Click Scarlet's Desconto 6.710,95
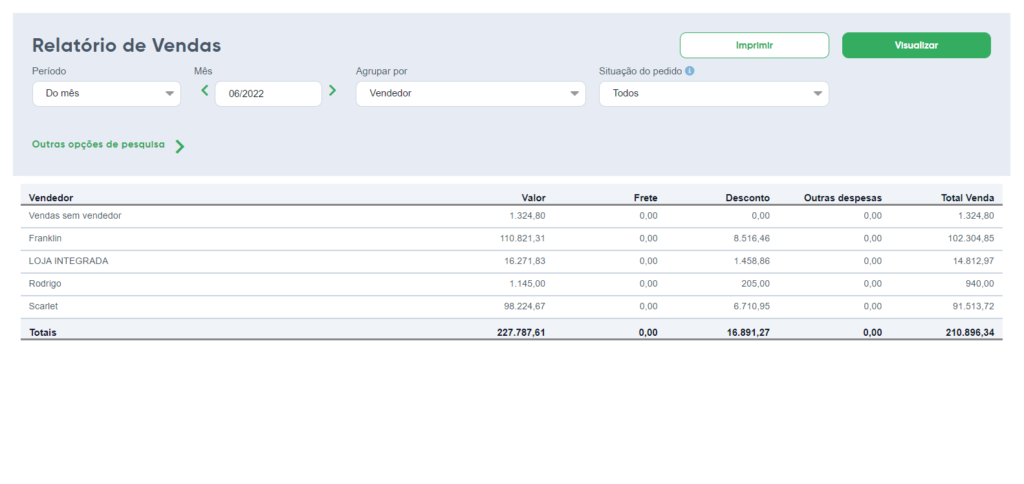Image resolution: width=1024 pixels, height=484 pixels. [752, 306]
